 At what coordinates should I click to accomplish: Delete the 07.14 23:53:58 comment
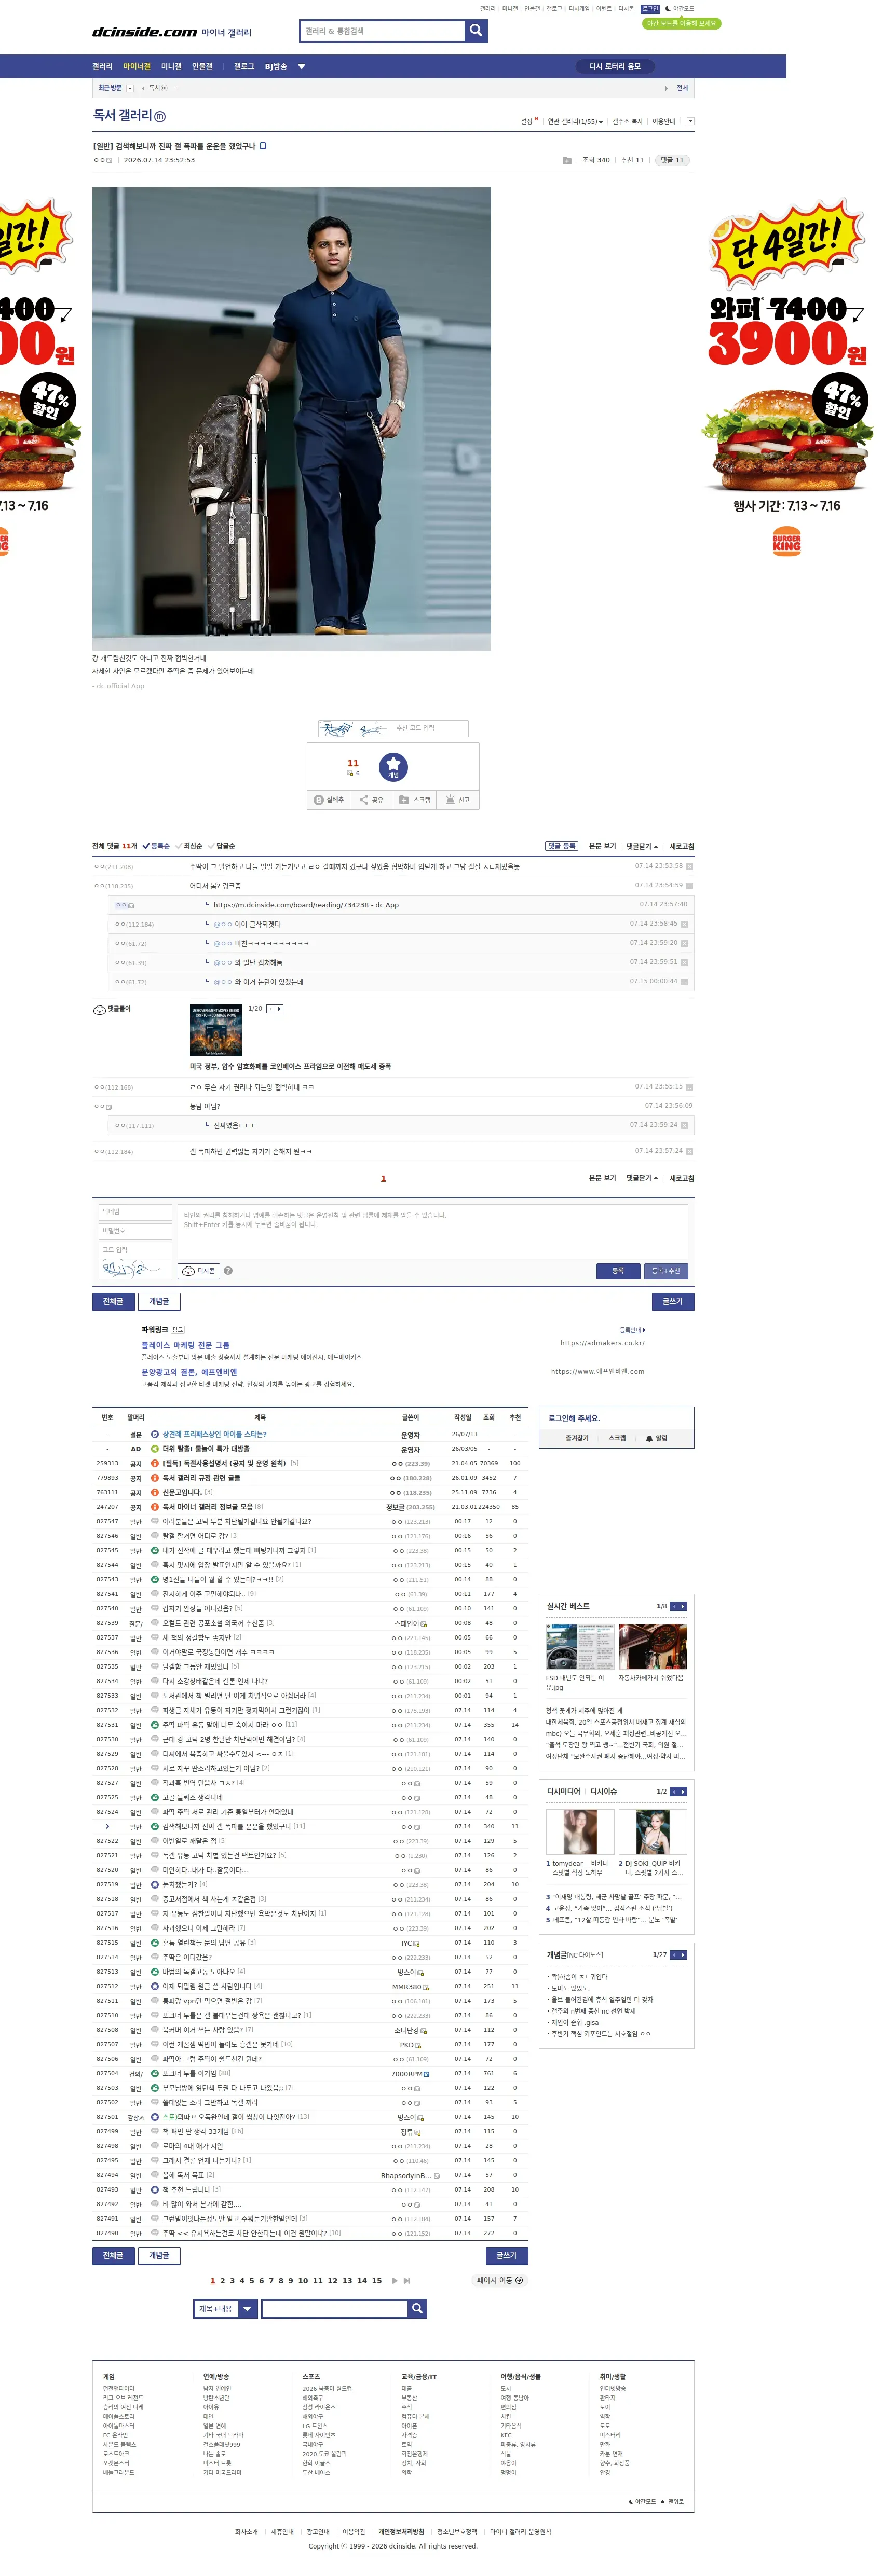pyautogui.click(x=689, y=867)
